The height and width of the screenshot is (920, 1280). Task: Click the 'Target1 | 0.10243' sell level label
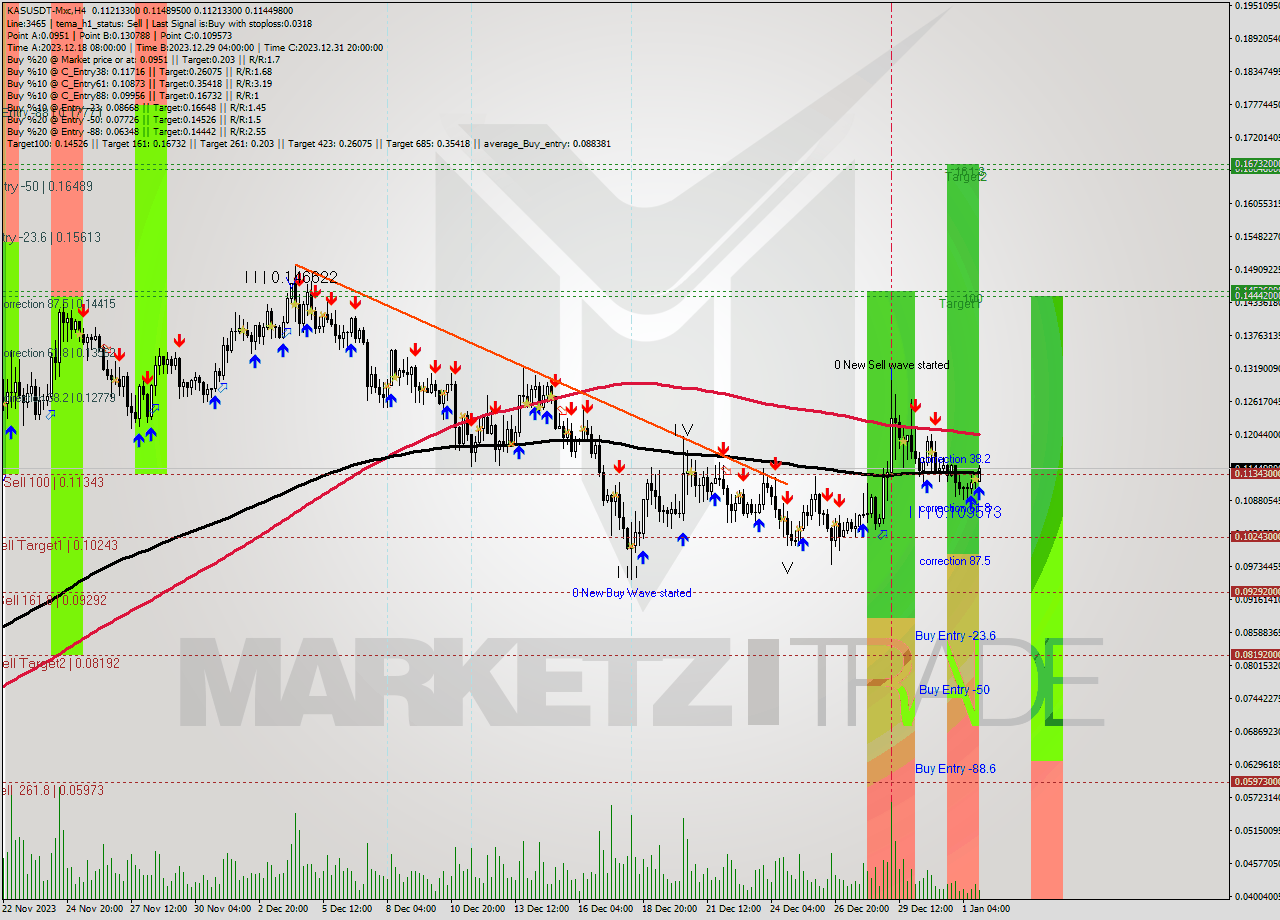[x=60, y=546]
